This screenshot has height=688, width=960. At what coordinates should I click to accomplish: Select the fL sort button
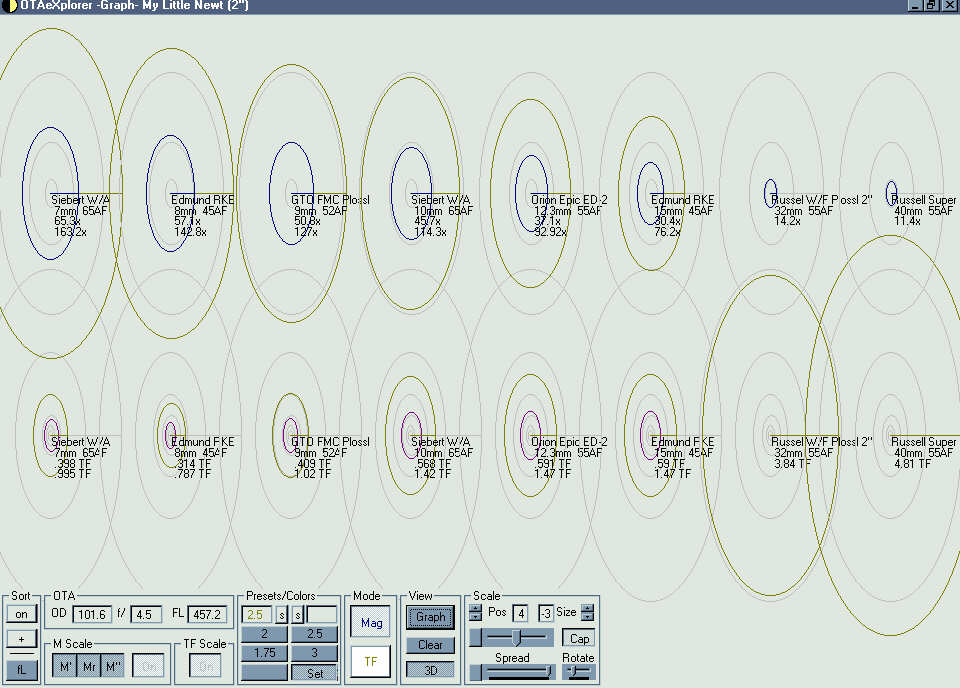tap(21, 670)
